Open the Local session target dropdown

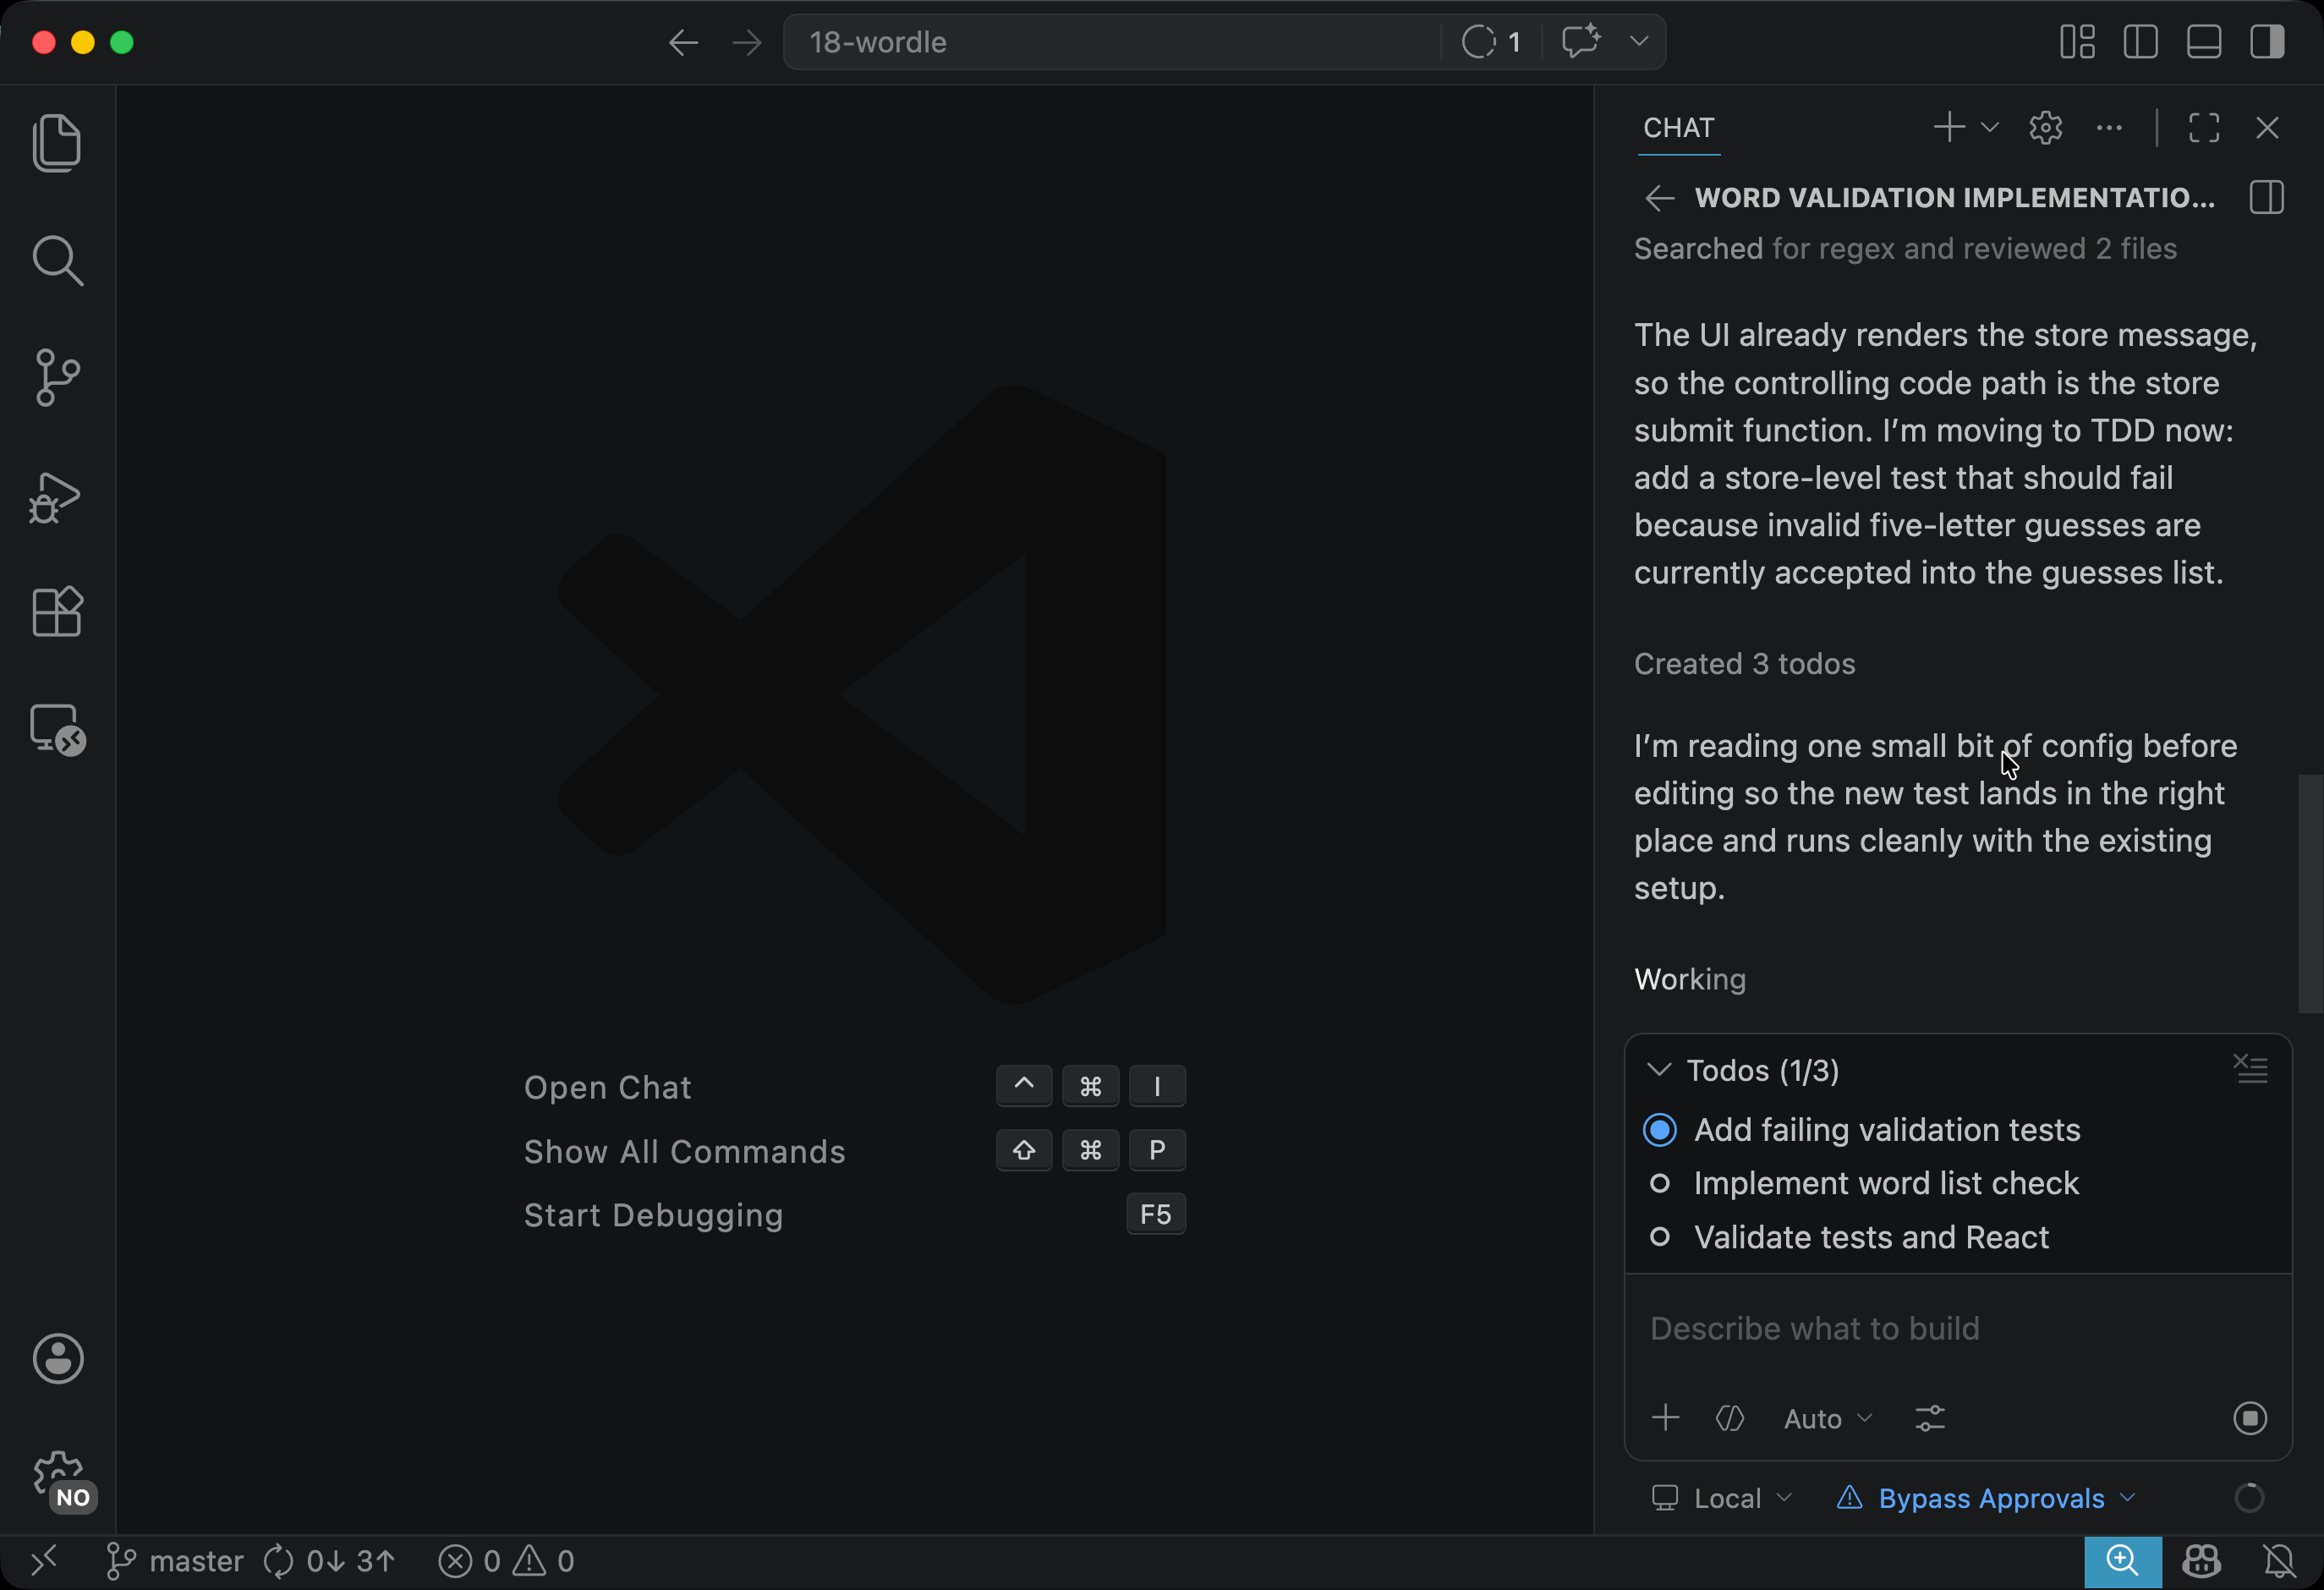point(1721,1498)
